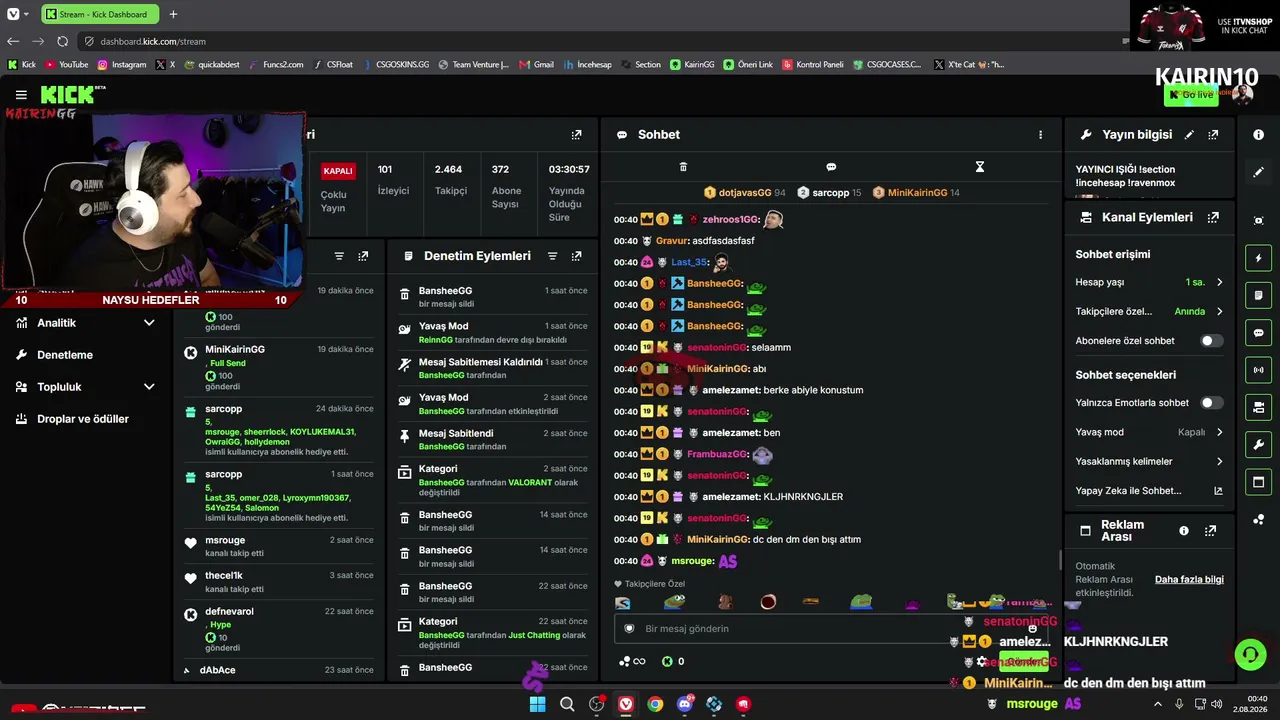
Task: Follow the Daha fazla bilgi link
Action: (x=1189, y=579)
